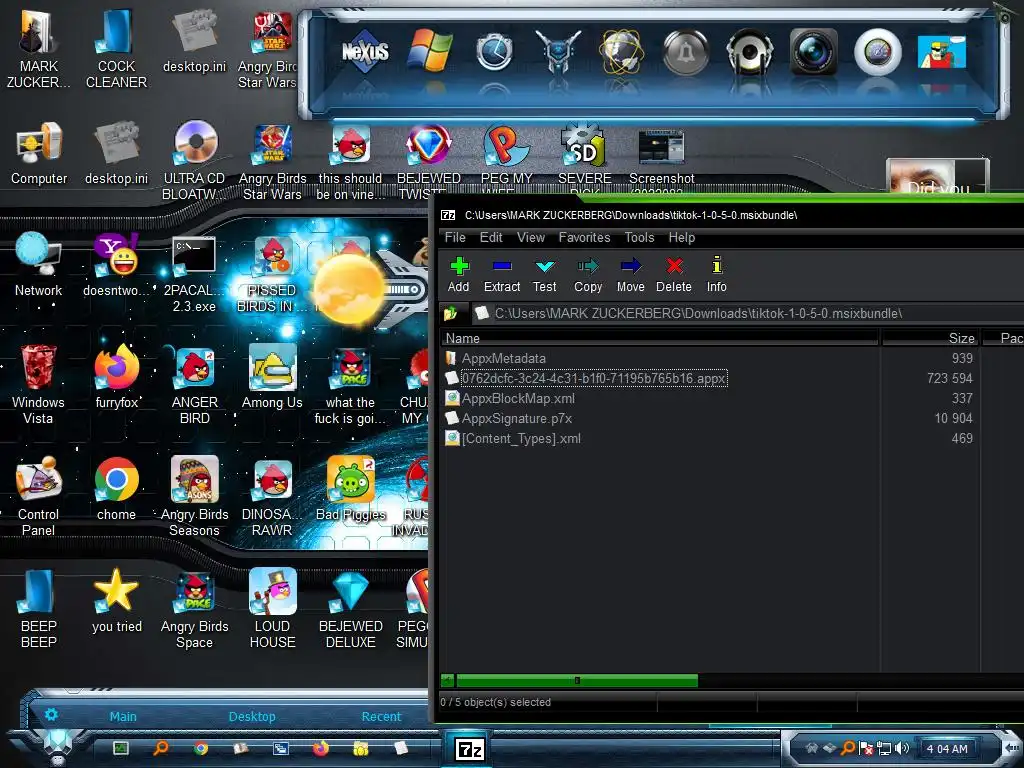Click the camera lens dock icon
This screenshot has height=768, width=1024.
pyautogui.click(x=814, y=51)
